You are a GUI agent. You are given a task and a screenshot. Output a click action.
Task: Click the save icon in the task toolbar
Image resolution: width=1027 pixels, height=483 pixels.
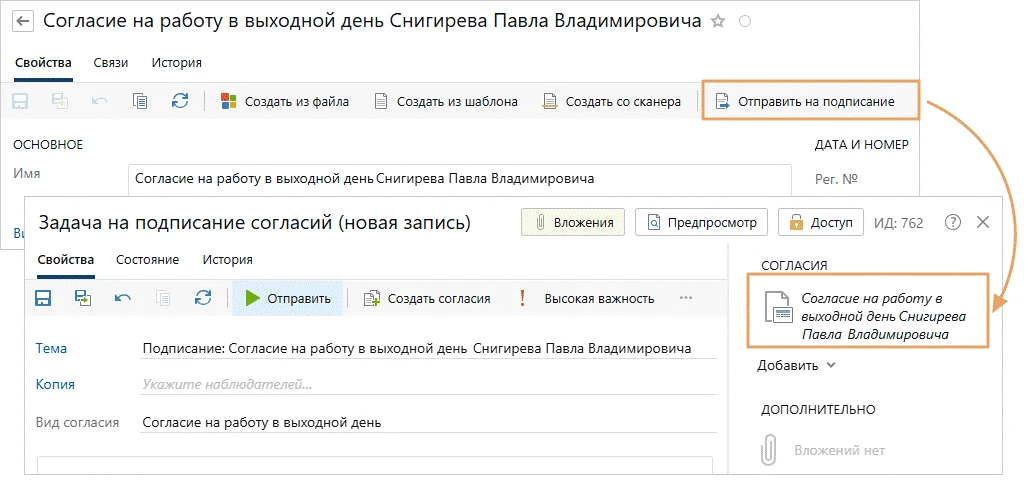point(43,298)
